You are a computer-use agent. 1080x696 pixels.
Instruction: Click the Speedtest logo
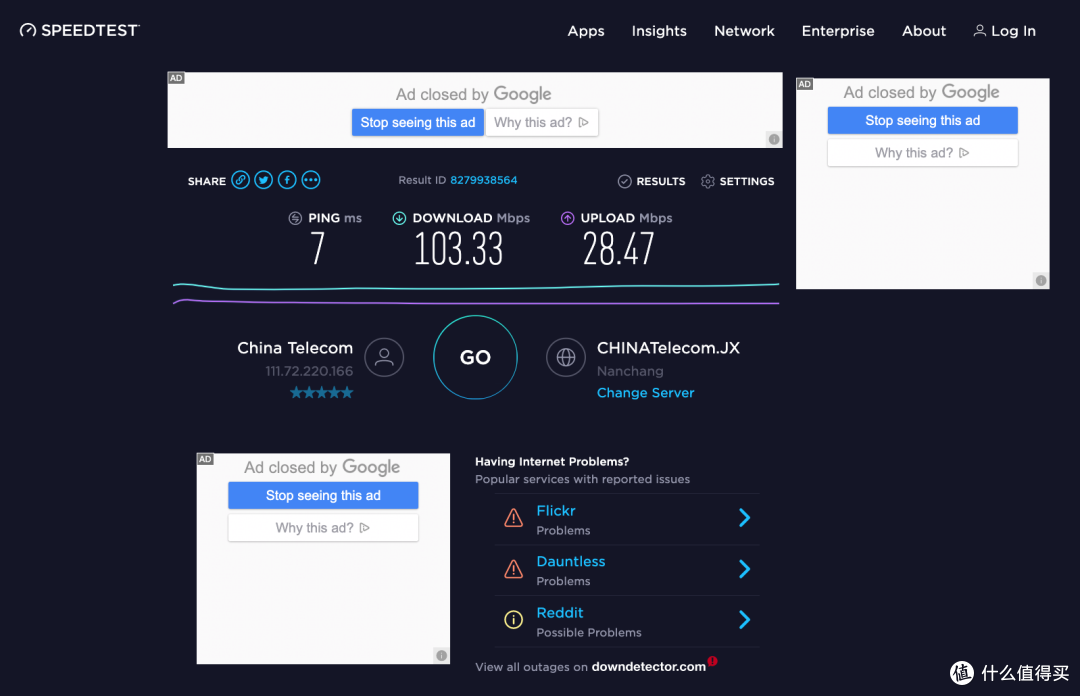pos(79,30)
